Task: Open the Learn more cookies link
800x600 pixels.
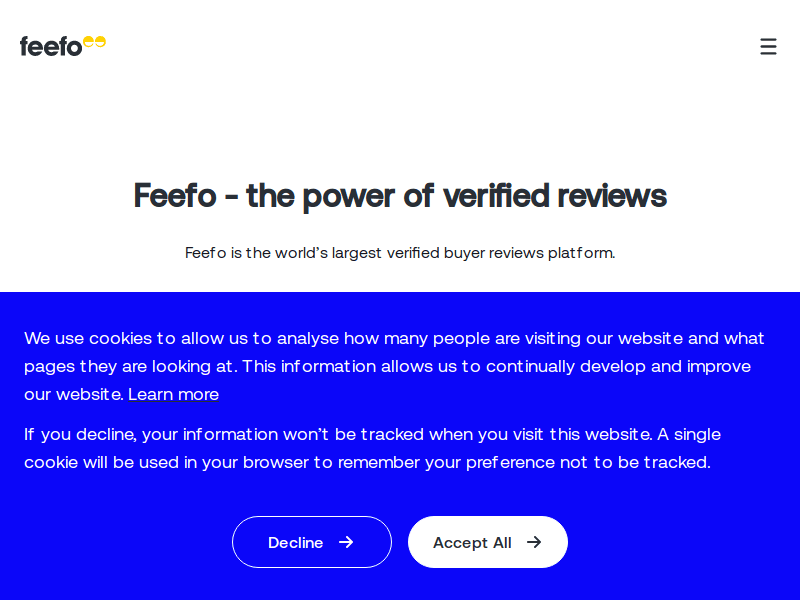Action: [x=174, y=394]
